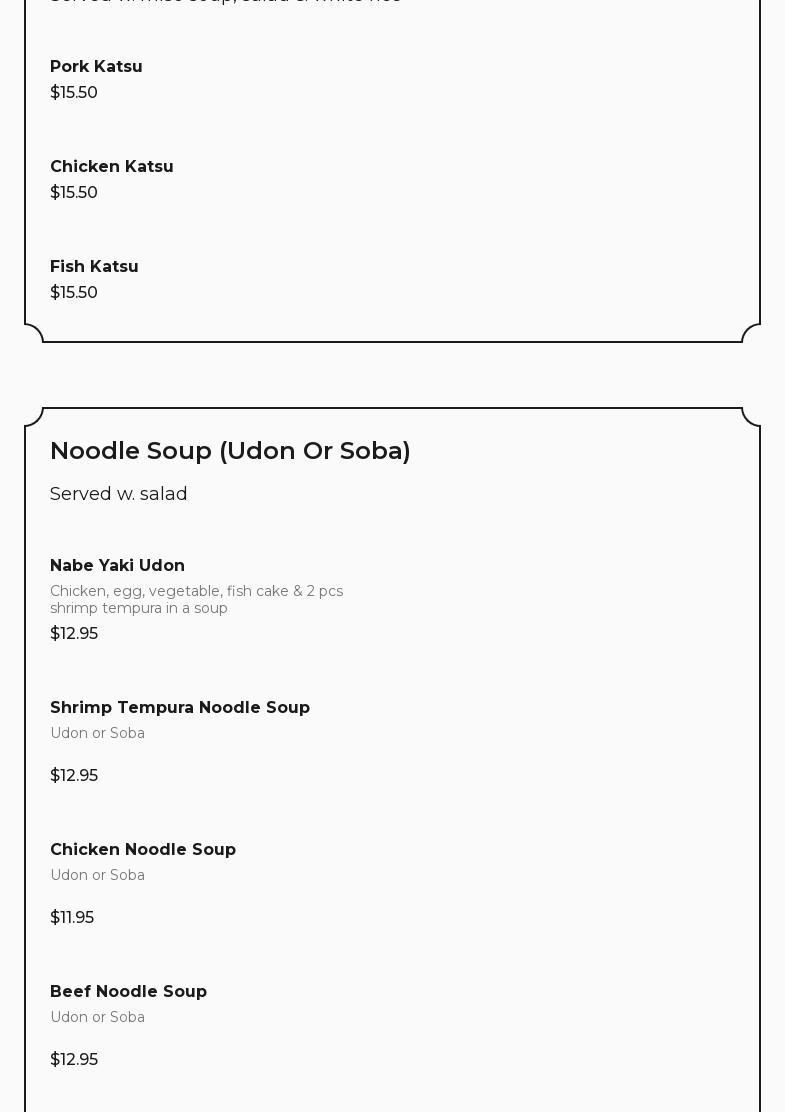Click the Nabe Yaki Udon ingredients description

coord(196,599)
